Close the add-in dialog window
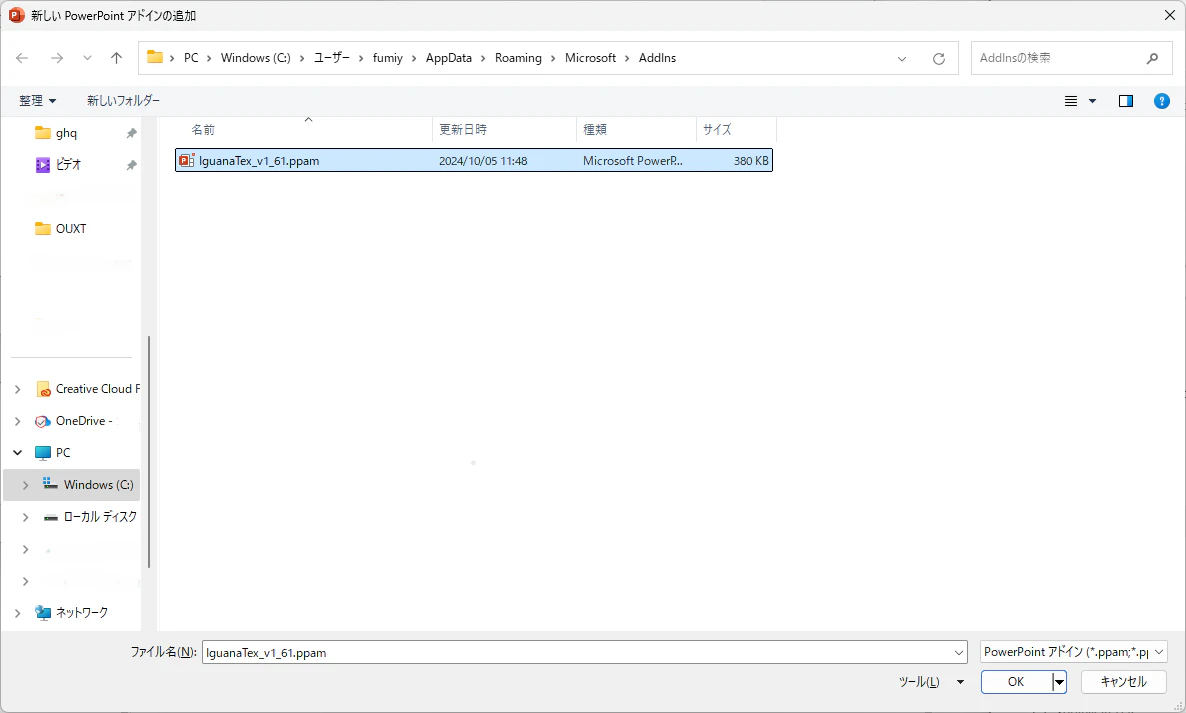 [1169, 15]
